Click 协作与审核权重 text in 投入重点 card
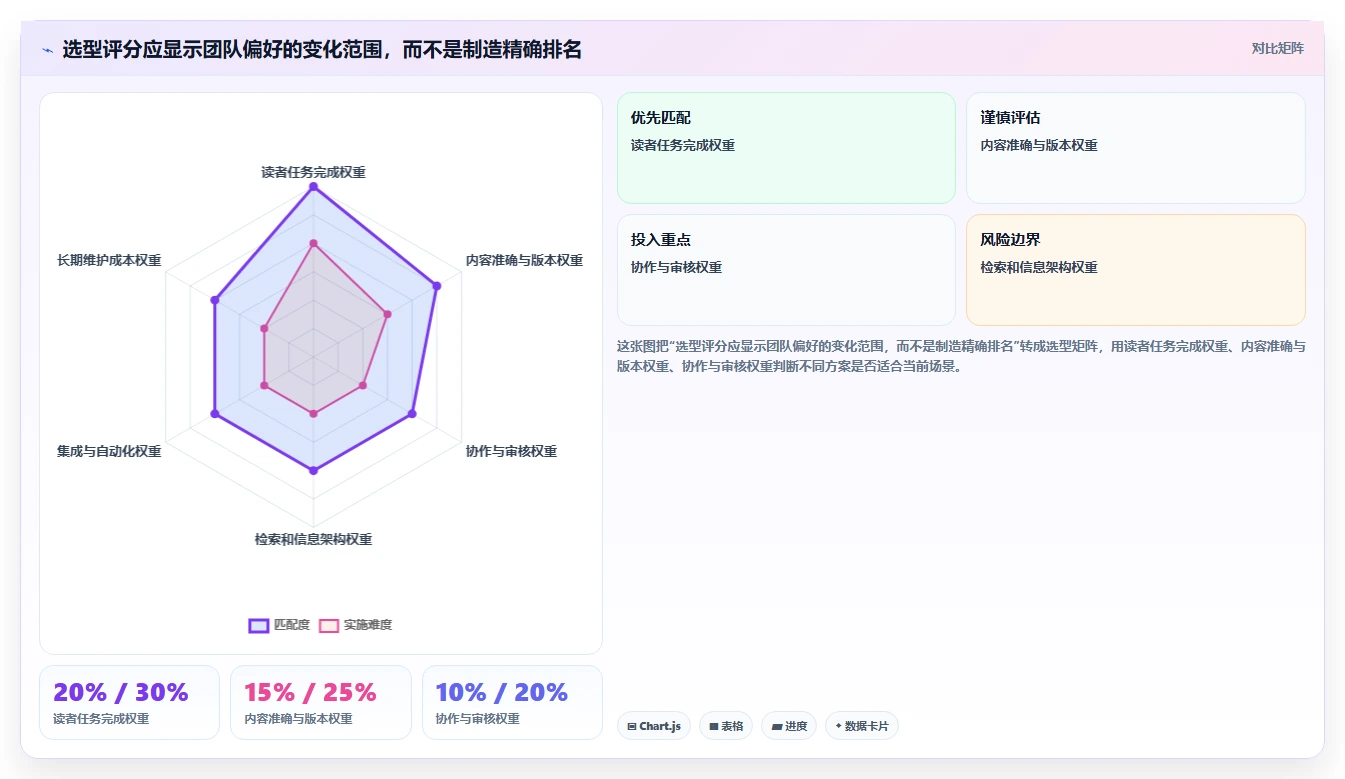 (676, 267)
